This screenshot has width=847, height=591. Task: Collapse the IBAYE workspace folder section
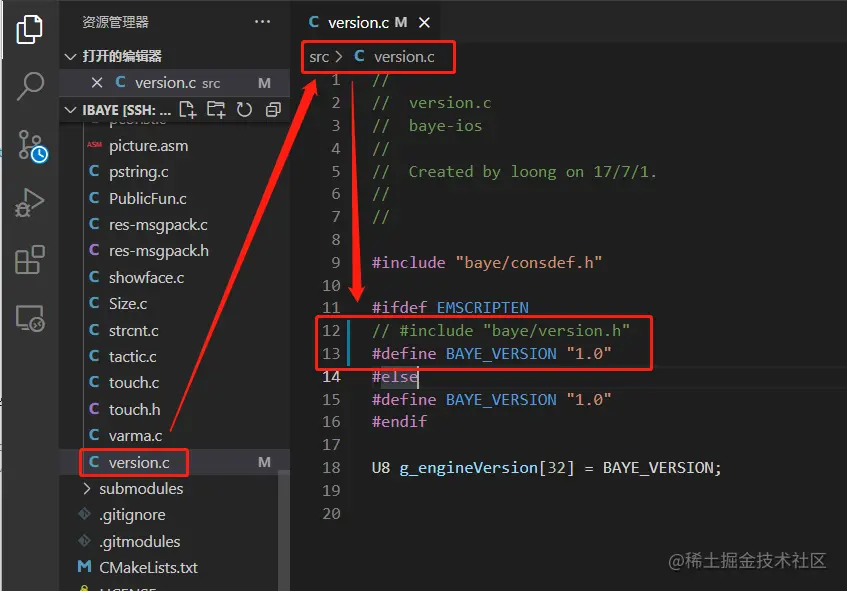70,110
